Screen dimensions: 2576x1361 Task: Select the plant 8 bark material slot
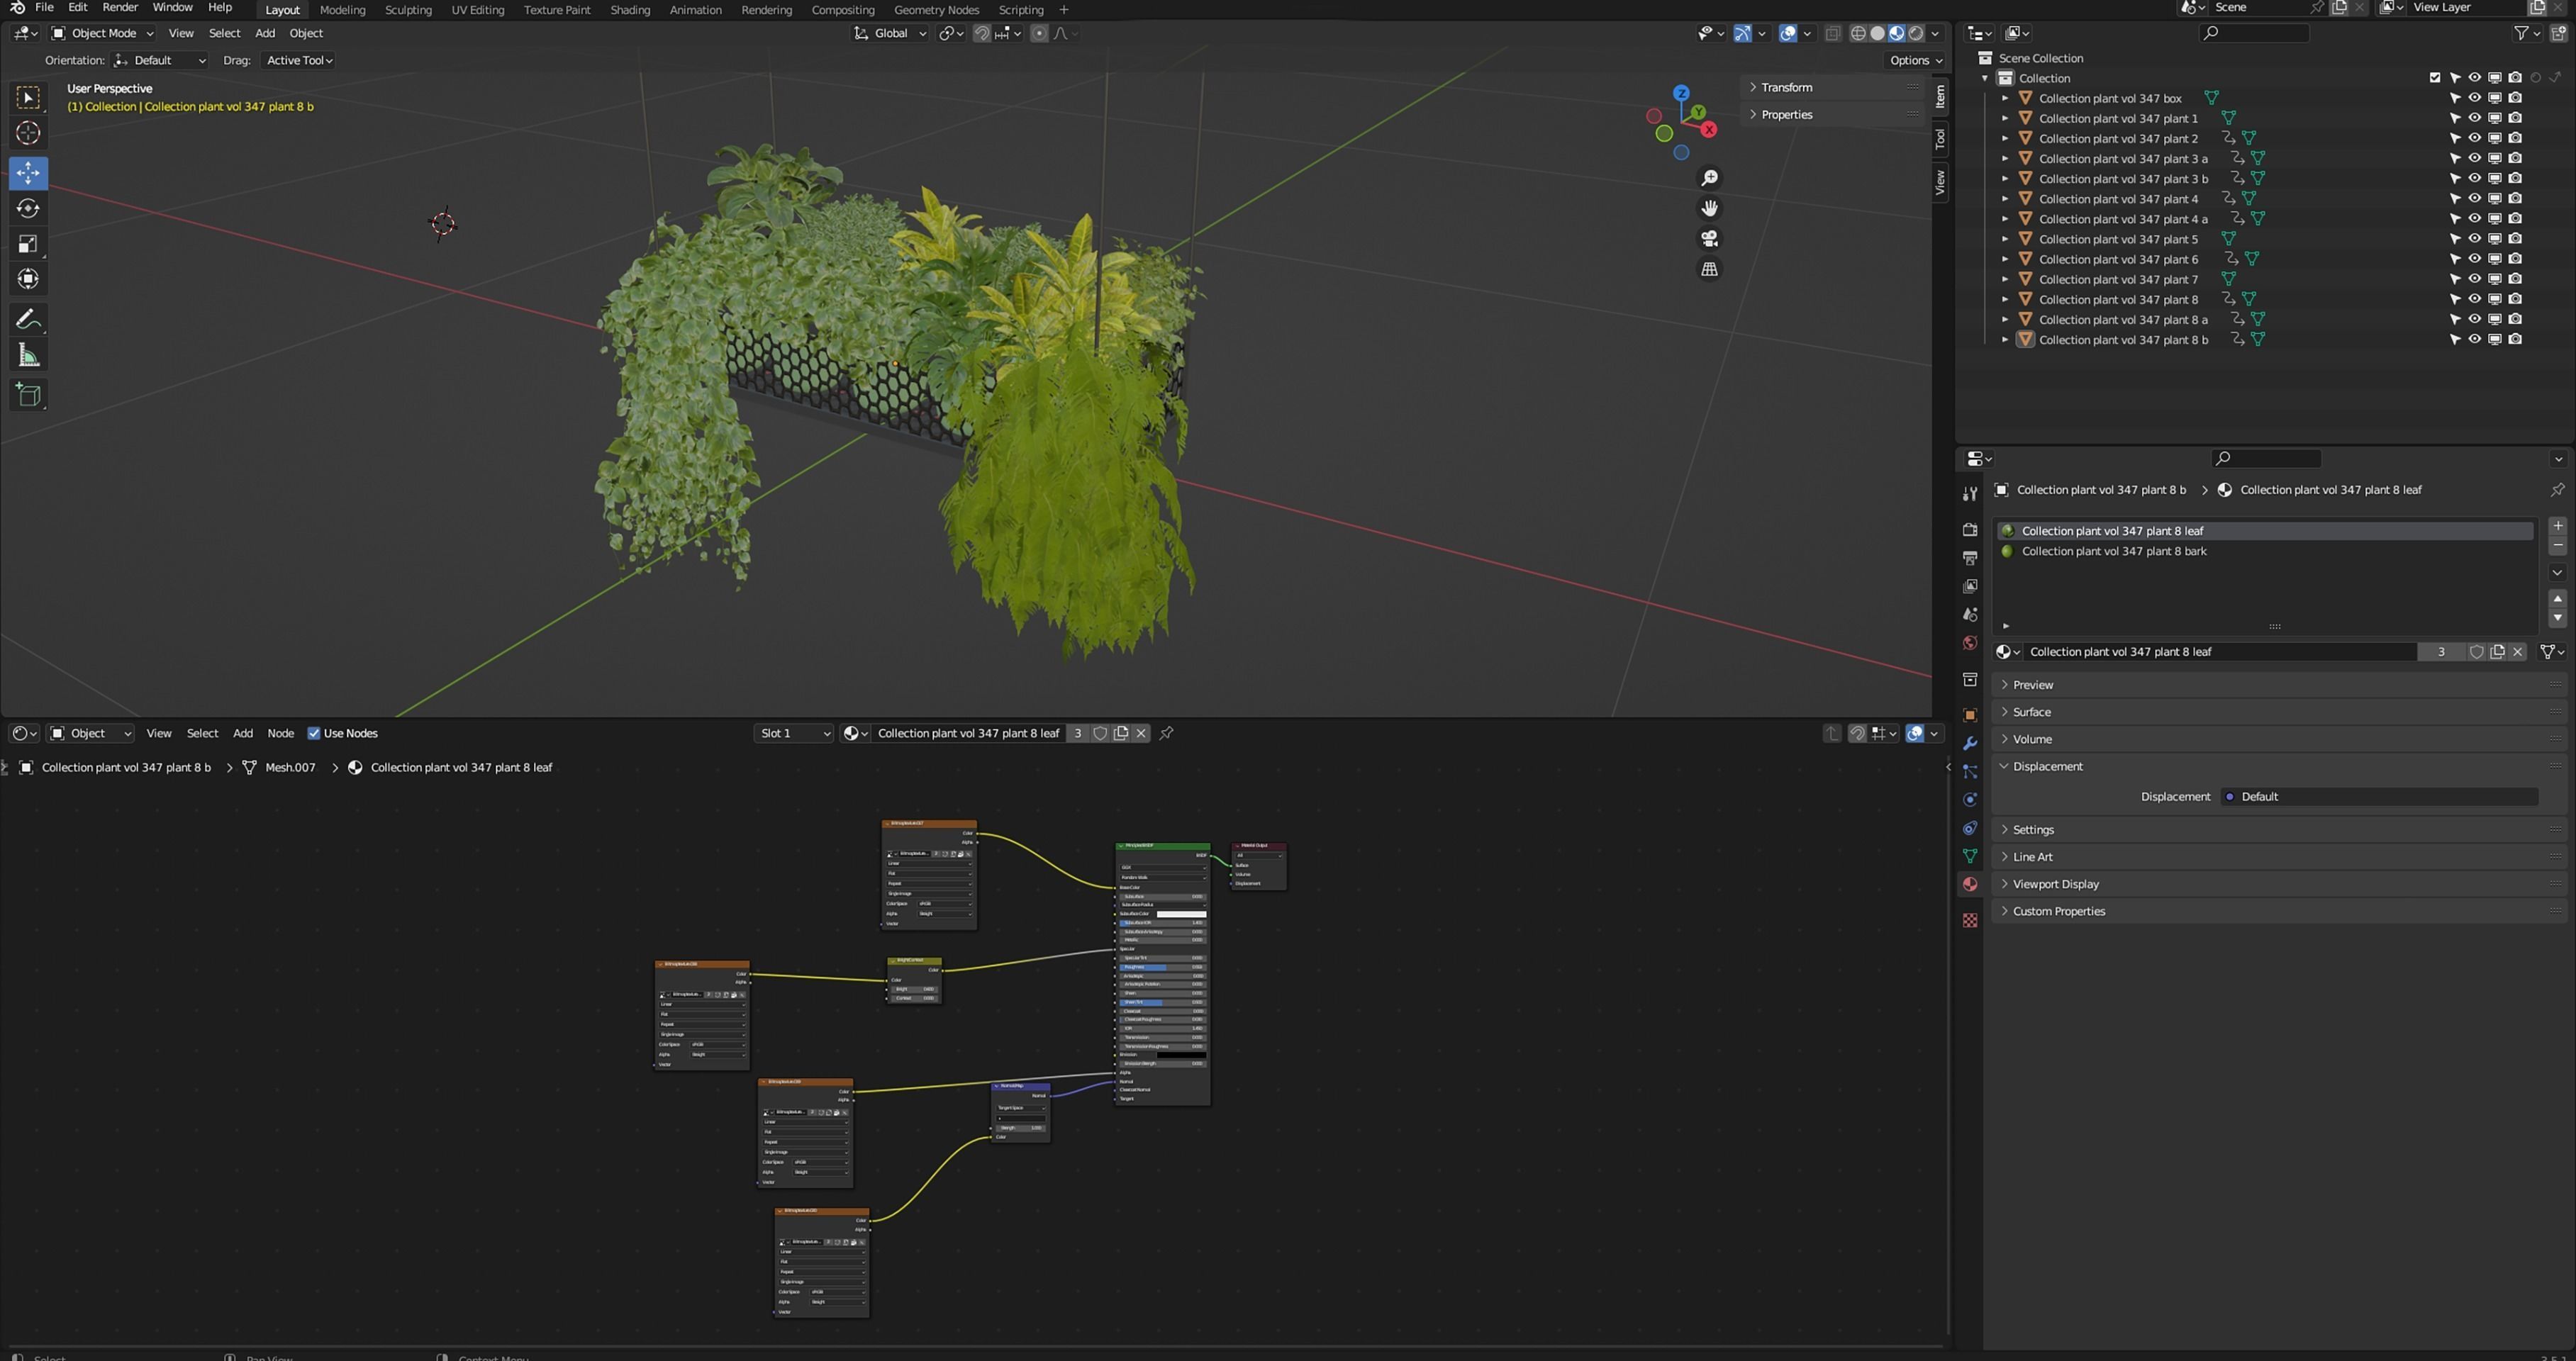pos(2264,551)
